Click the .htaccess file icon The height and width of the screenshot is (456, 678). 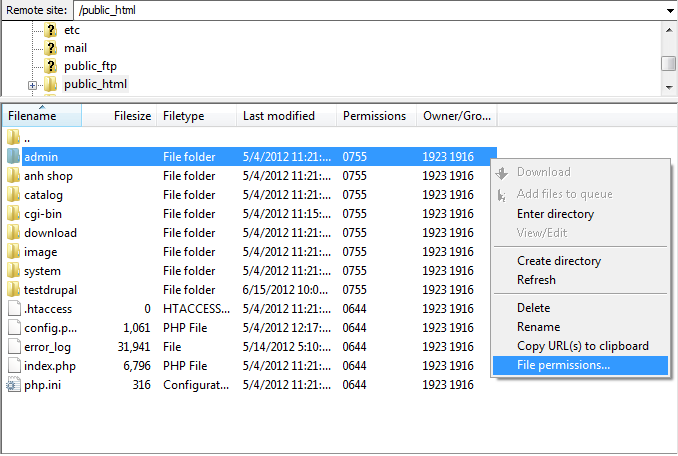14,308
